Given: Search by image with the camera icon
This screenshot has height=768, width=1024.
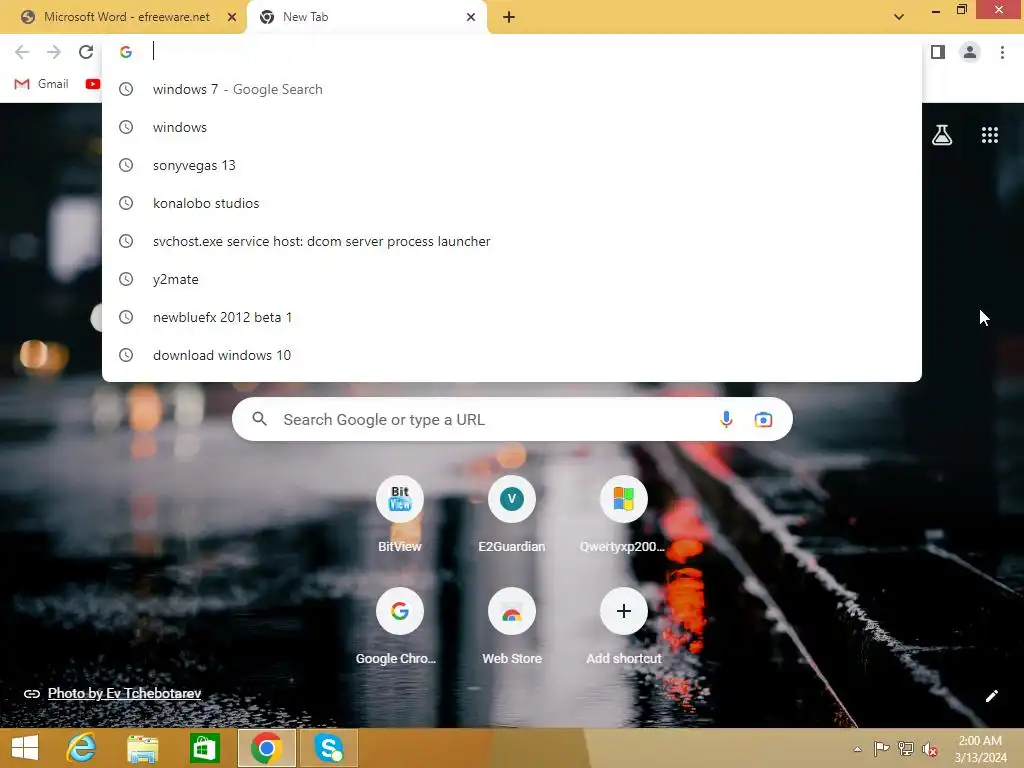Looking at the screenshot, I should [x=763, y=419].
